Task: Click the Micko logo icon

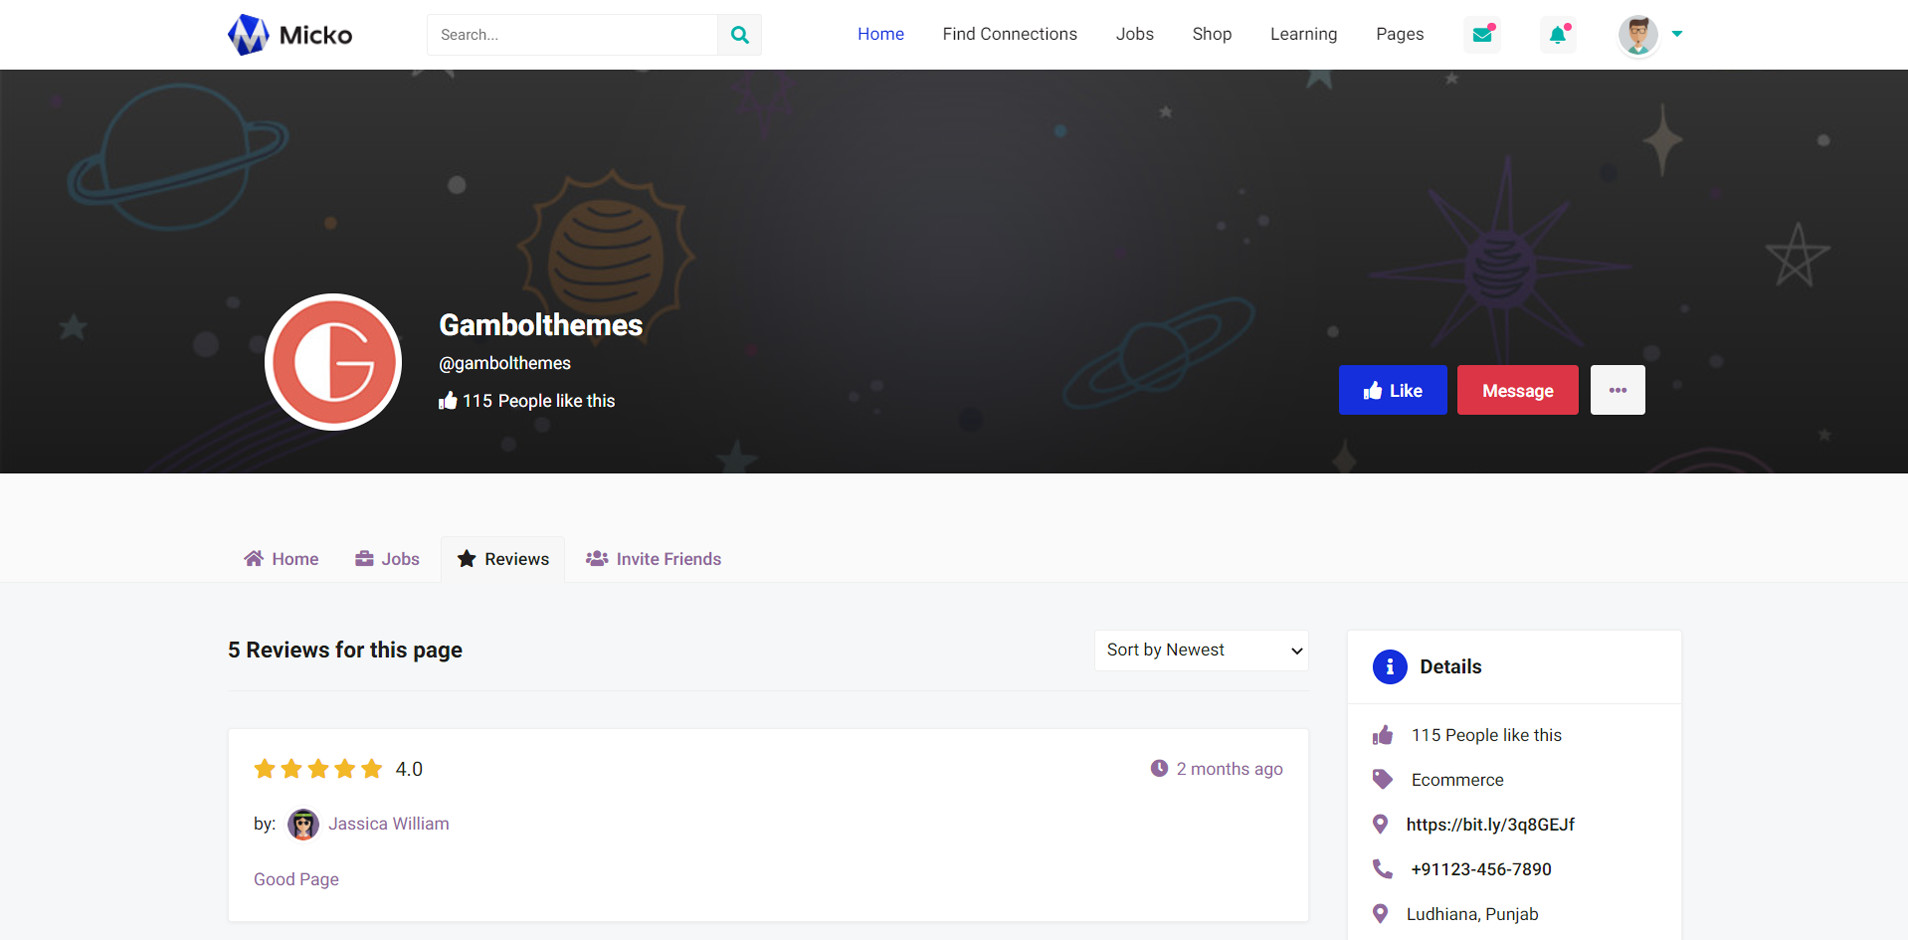Action: [248, 35]
